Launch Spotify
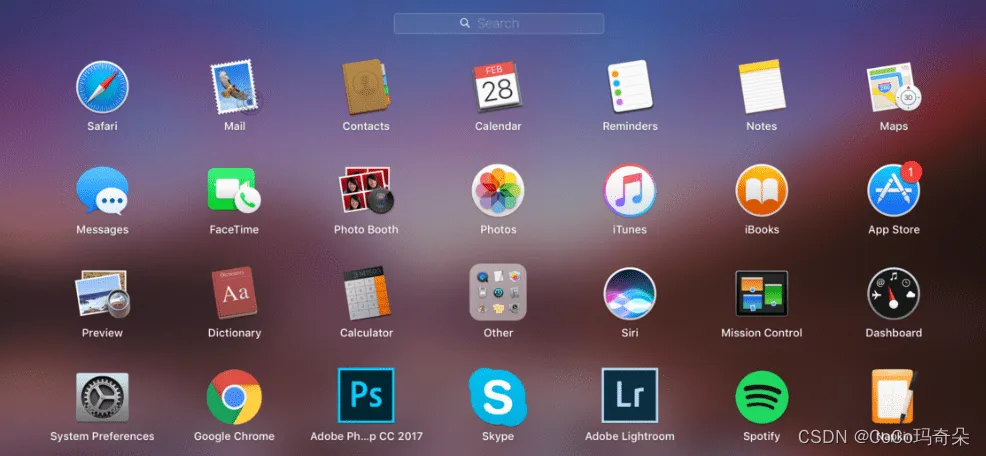The image size is (986, 456). tap(762, 397)
